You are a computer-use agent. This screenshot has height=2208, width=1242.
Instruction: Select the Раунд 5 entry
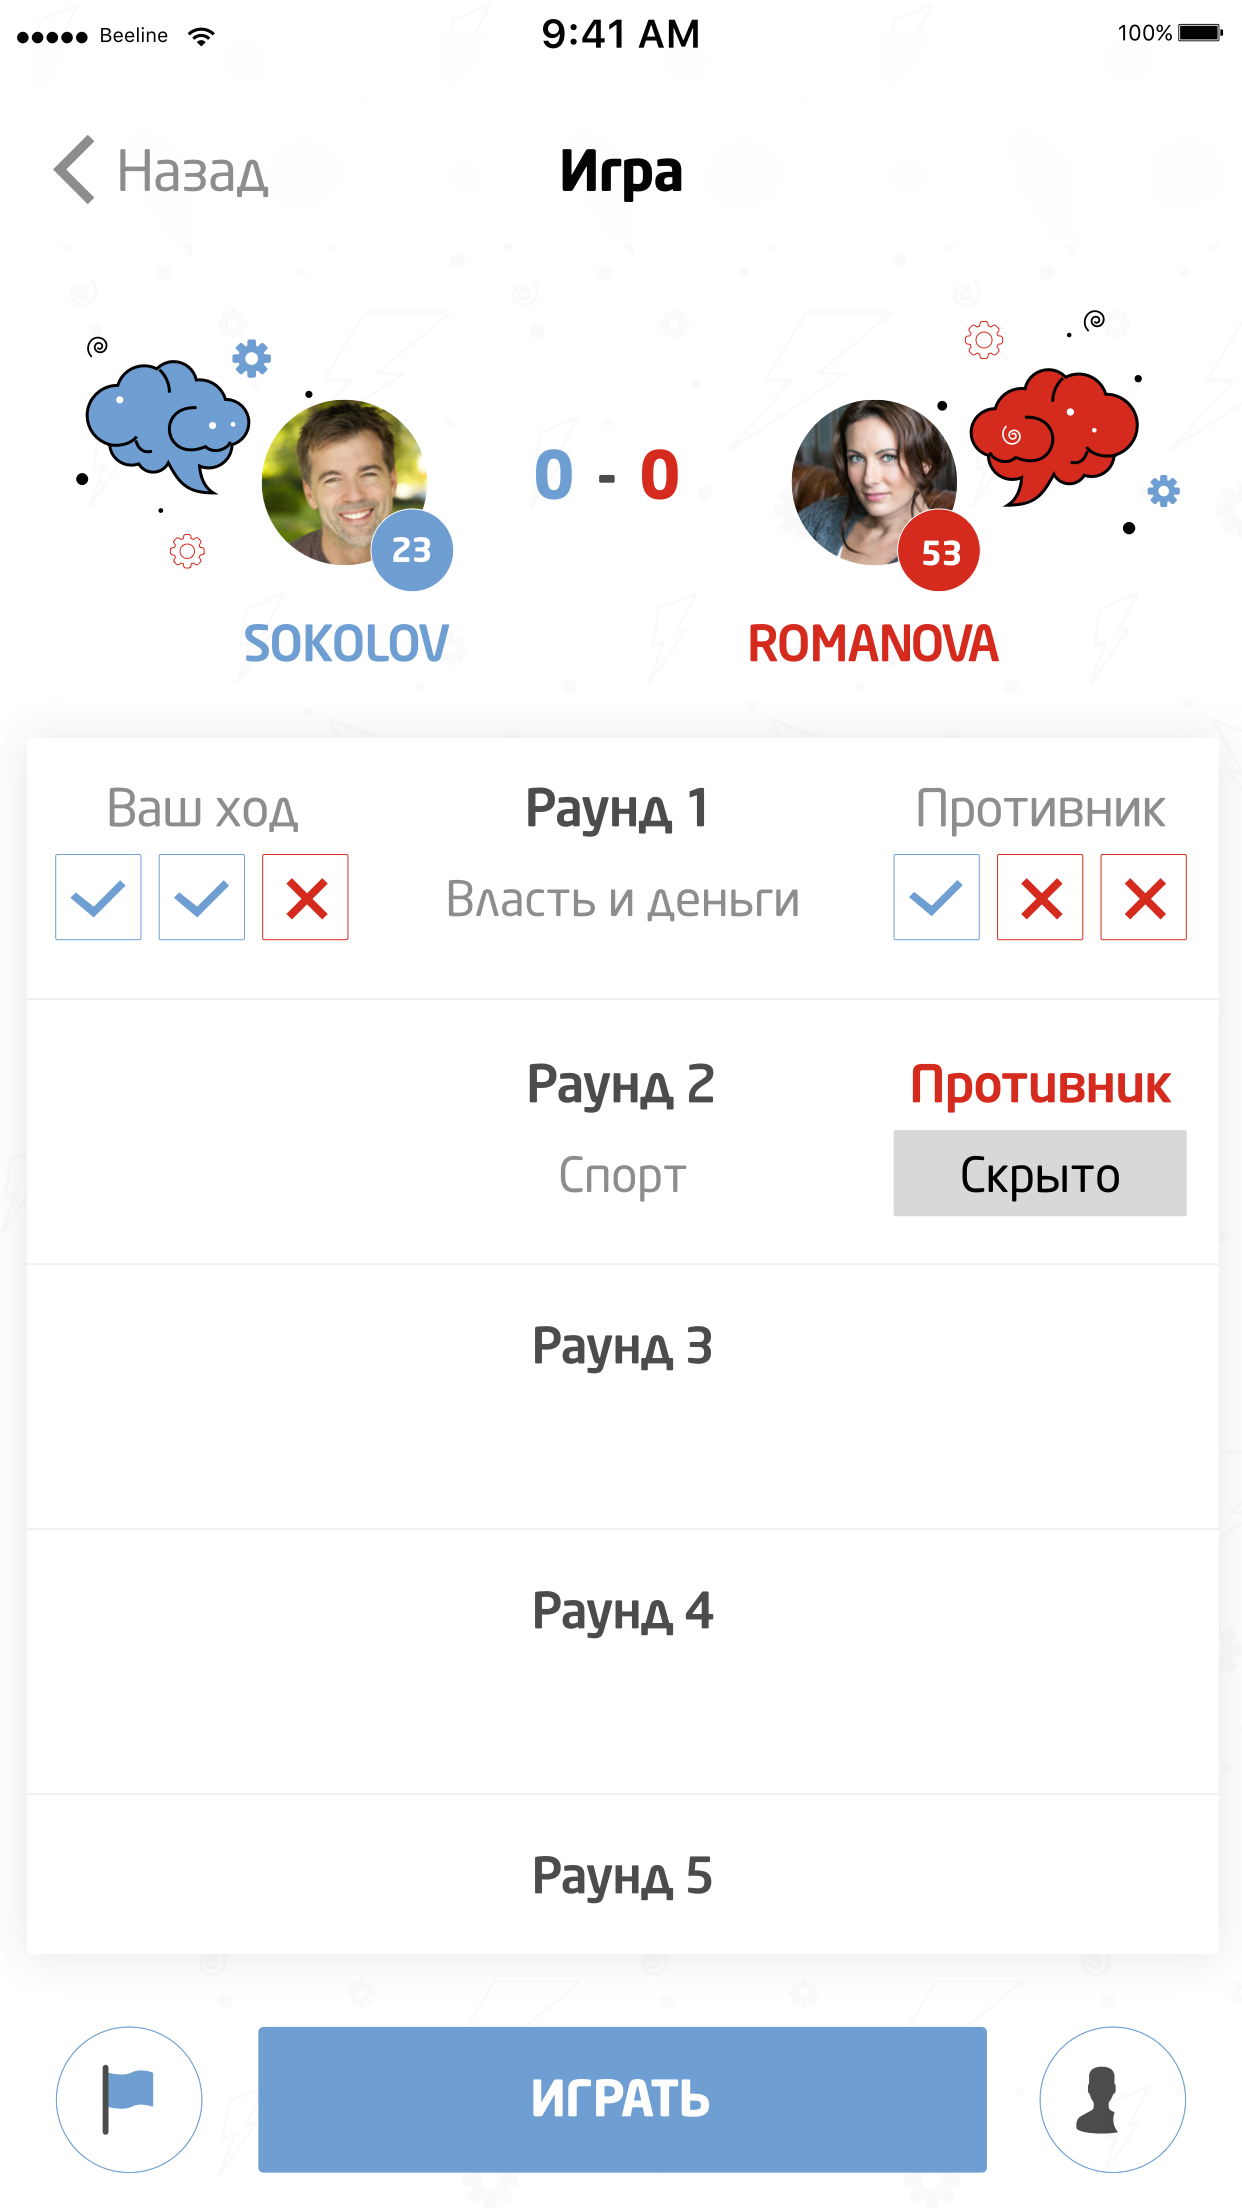[622, 1876]
